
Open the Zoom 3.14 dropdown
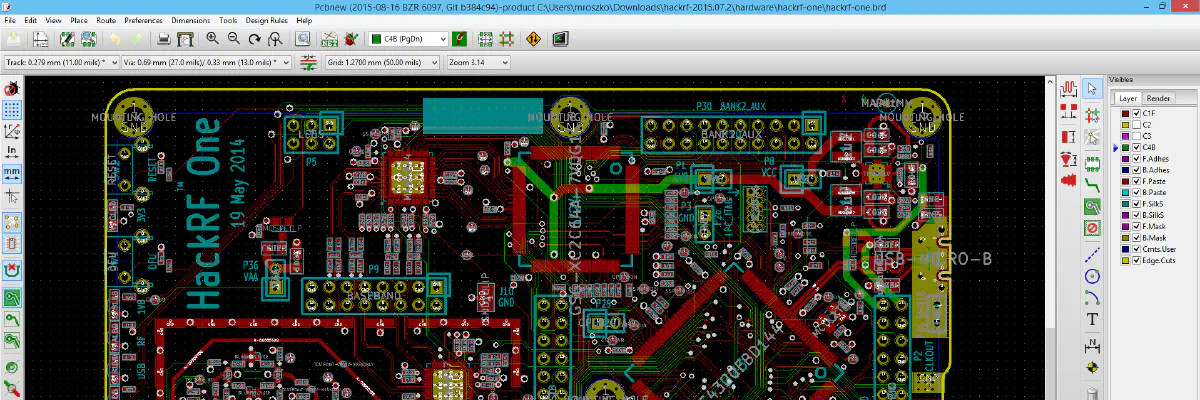(x=479, y=62)
